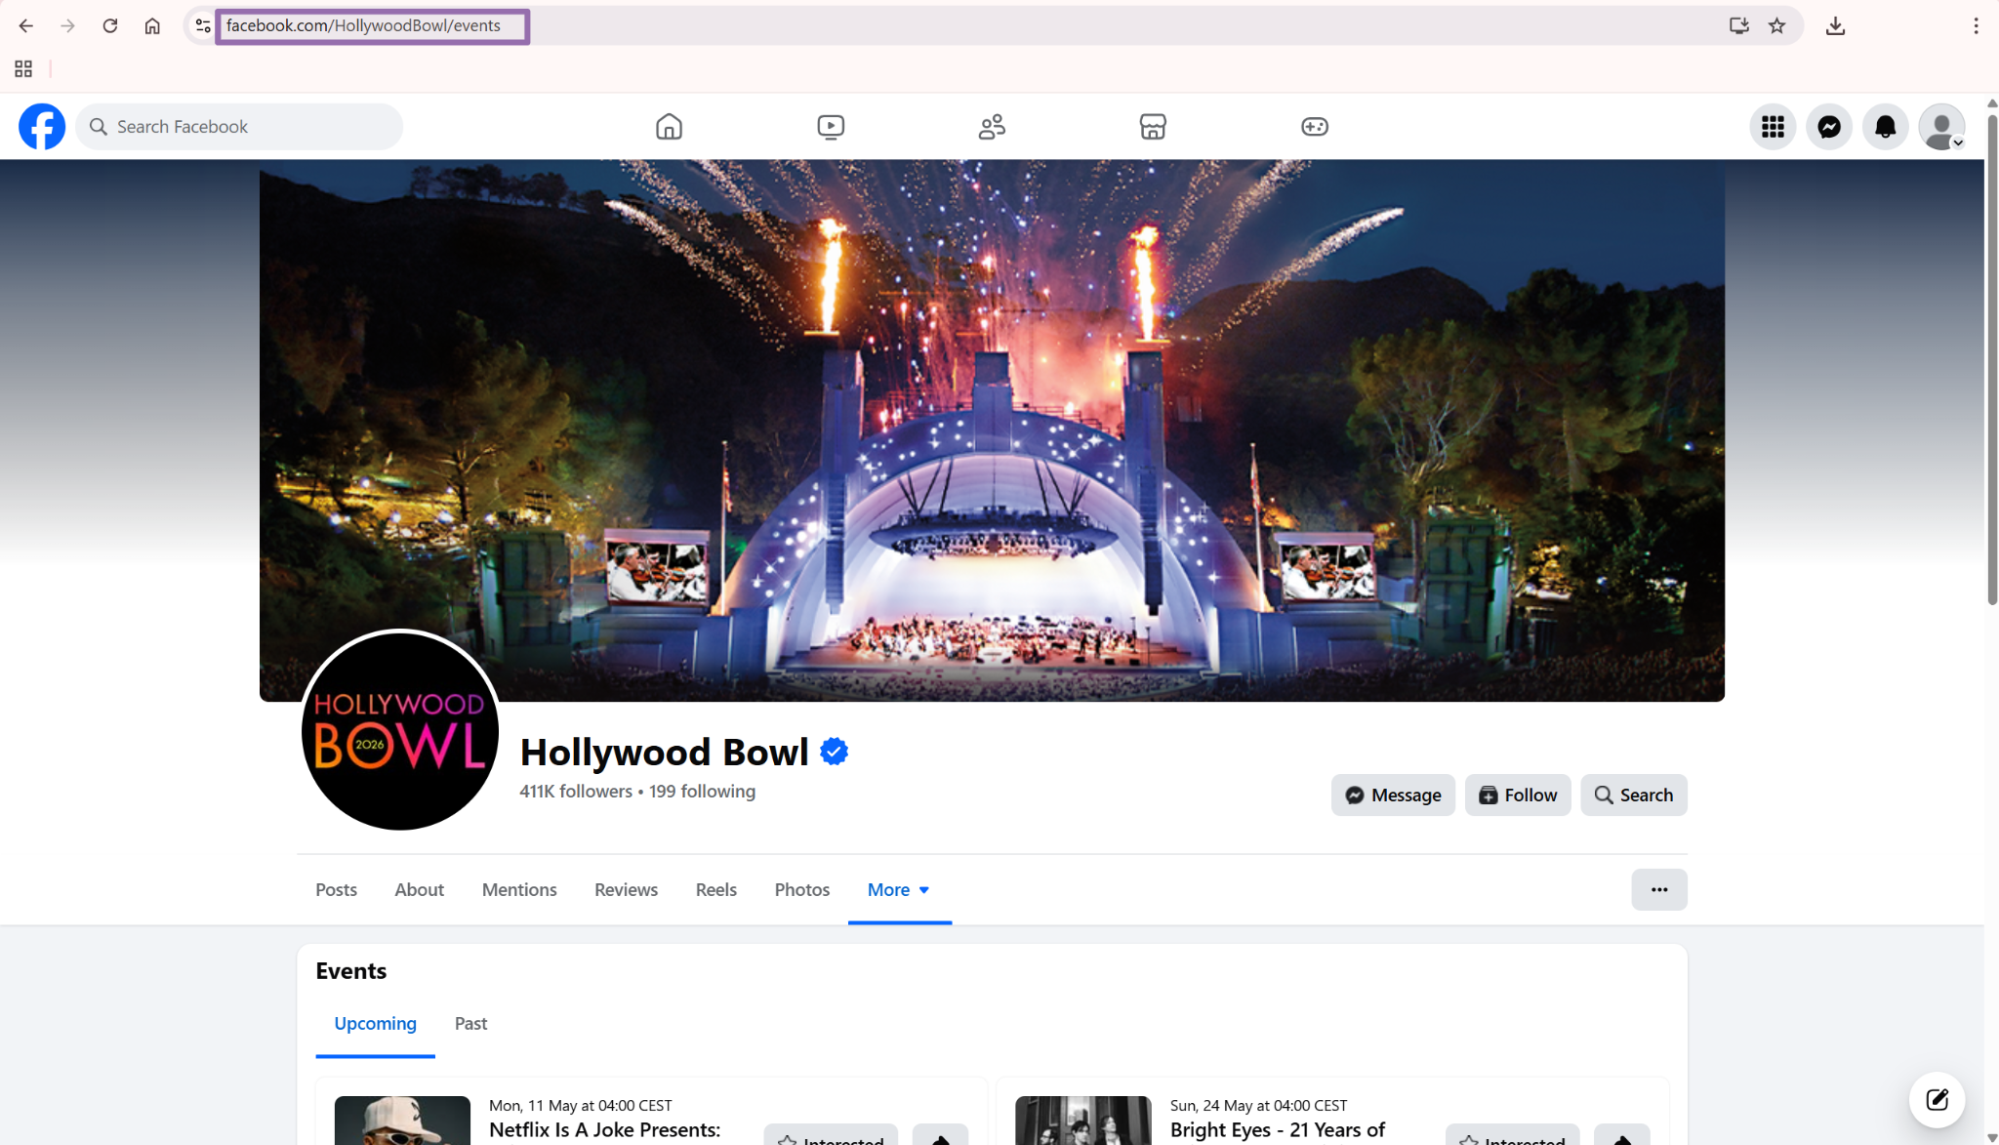1999x1145 pixels.
Task: Go back with the browser back arrow
Action: [26, 26]
